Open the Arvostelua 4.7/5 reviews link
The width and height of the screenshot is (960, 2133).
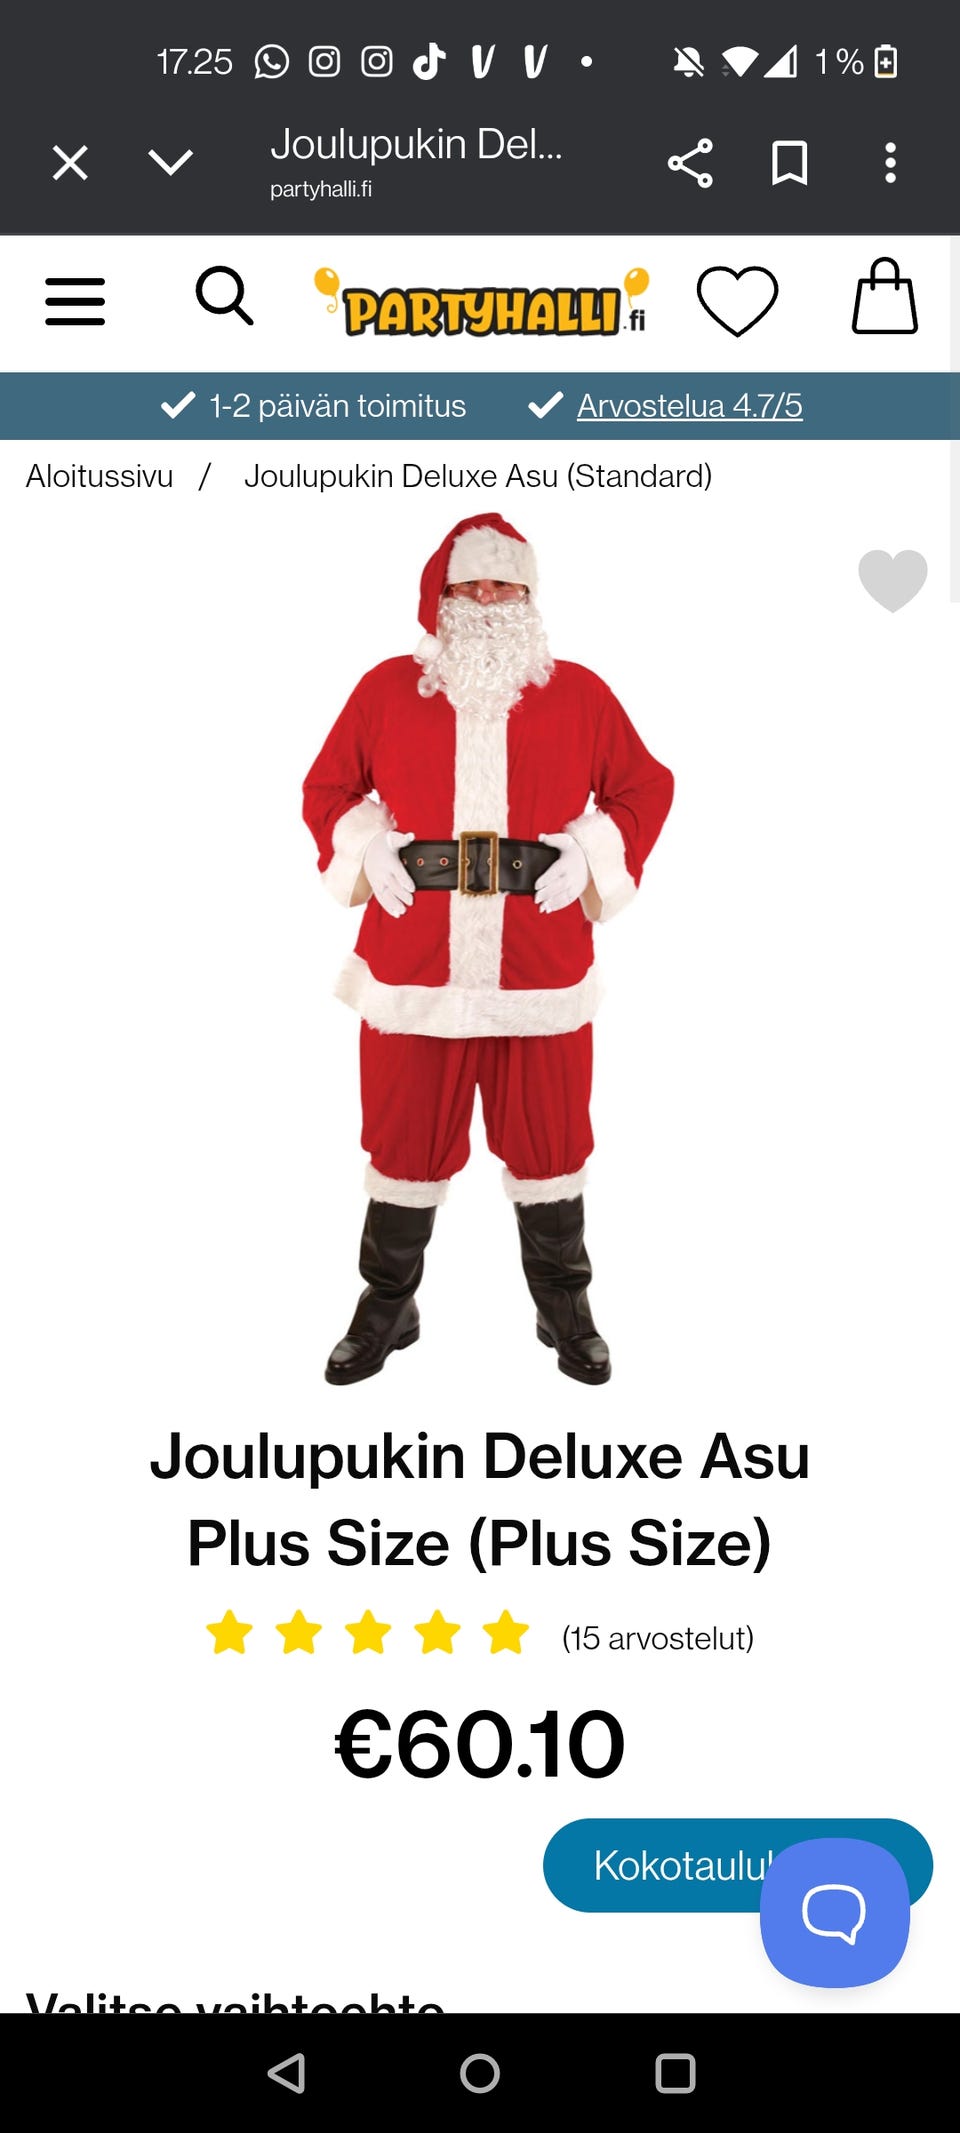(x=689, y=406)
